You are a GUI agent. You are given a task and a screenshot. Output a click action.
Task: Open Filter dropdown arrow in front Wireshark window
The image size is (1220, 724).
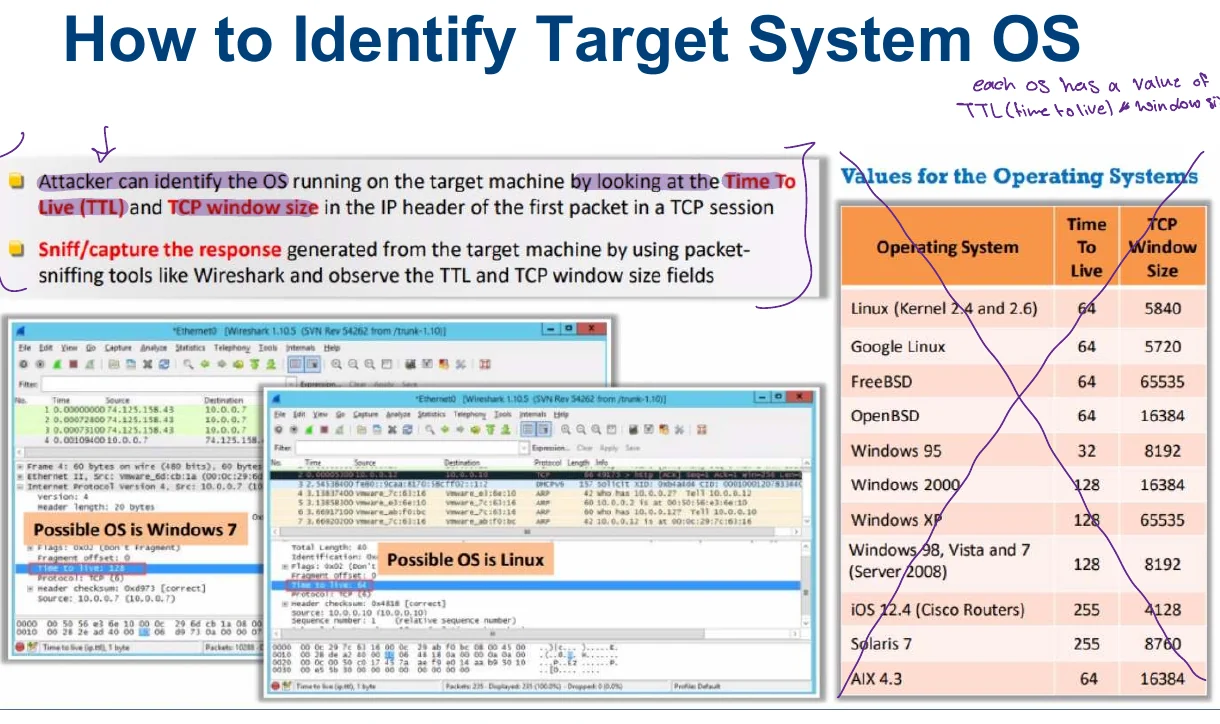point(523,447)
